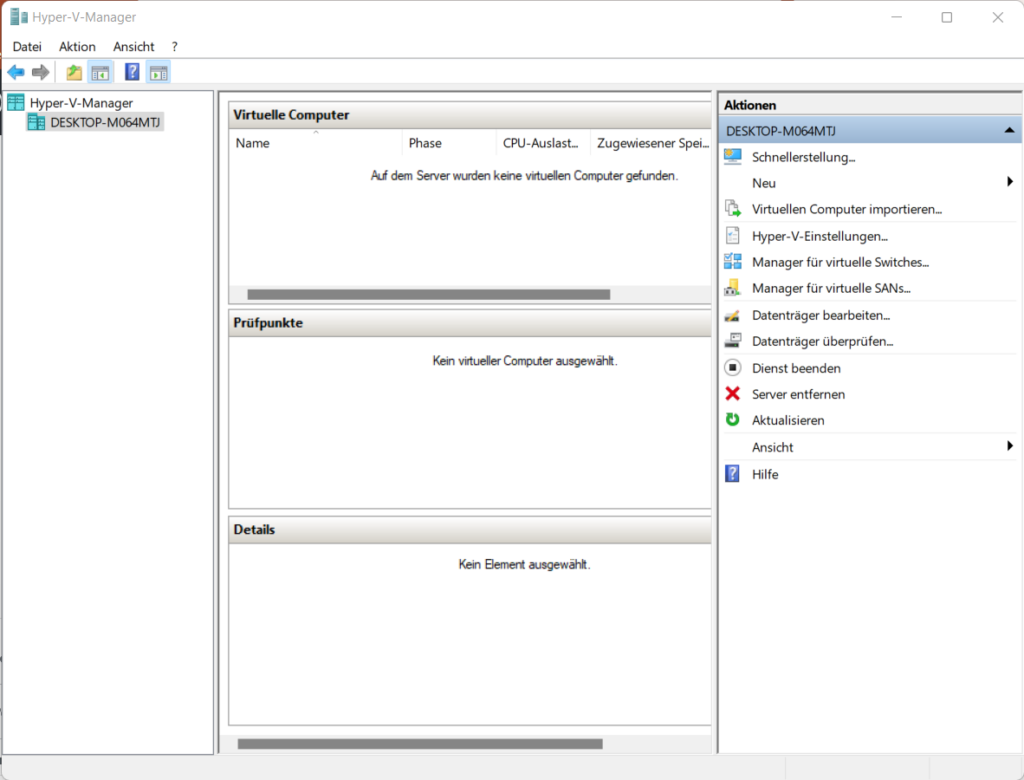This screenshot has height=780, width=1024.
Task: Open Manager für virtuelle Switches...
Action: 840,262
